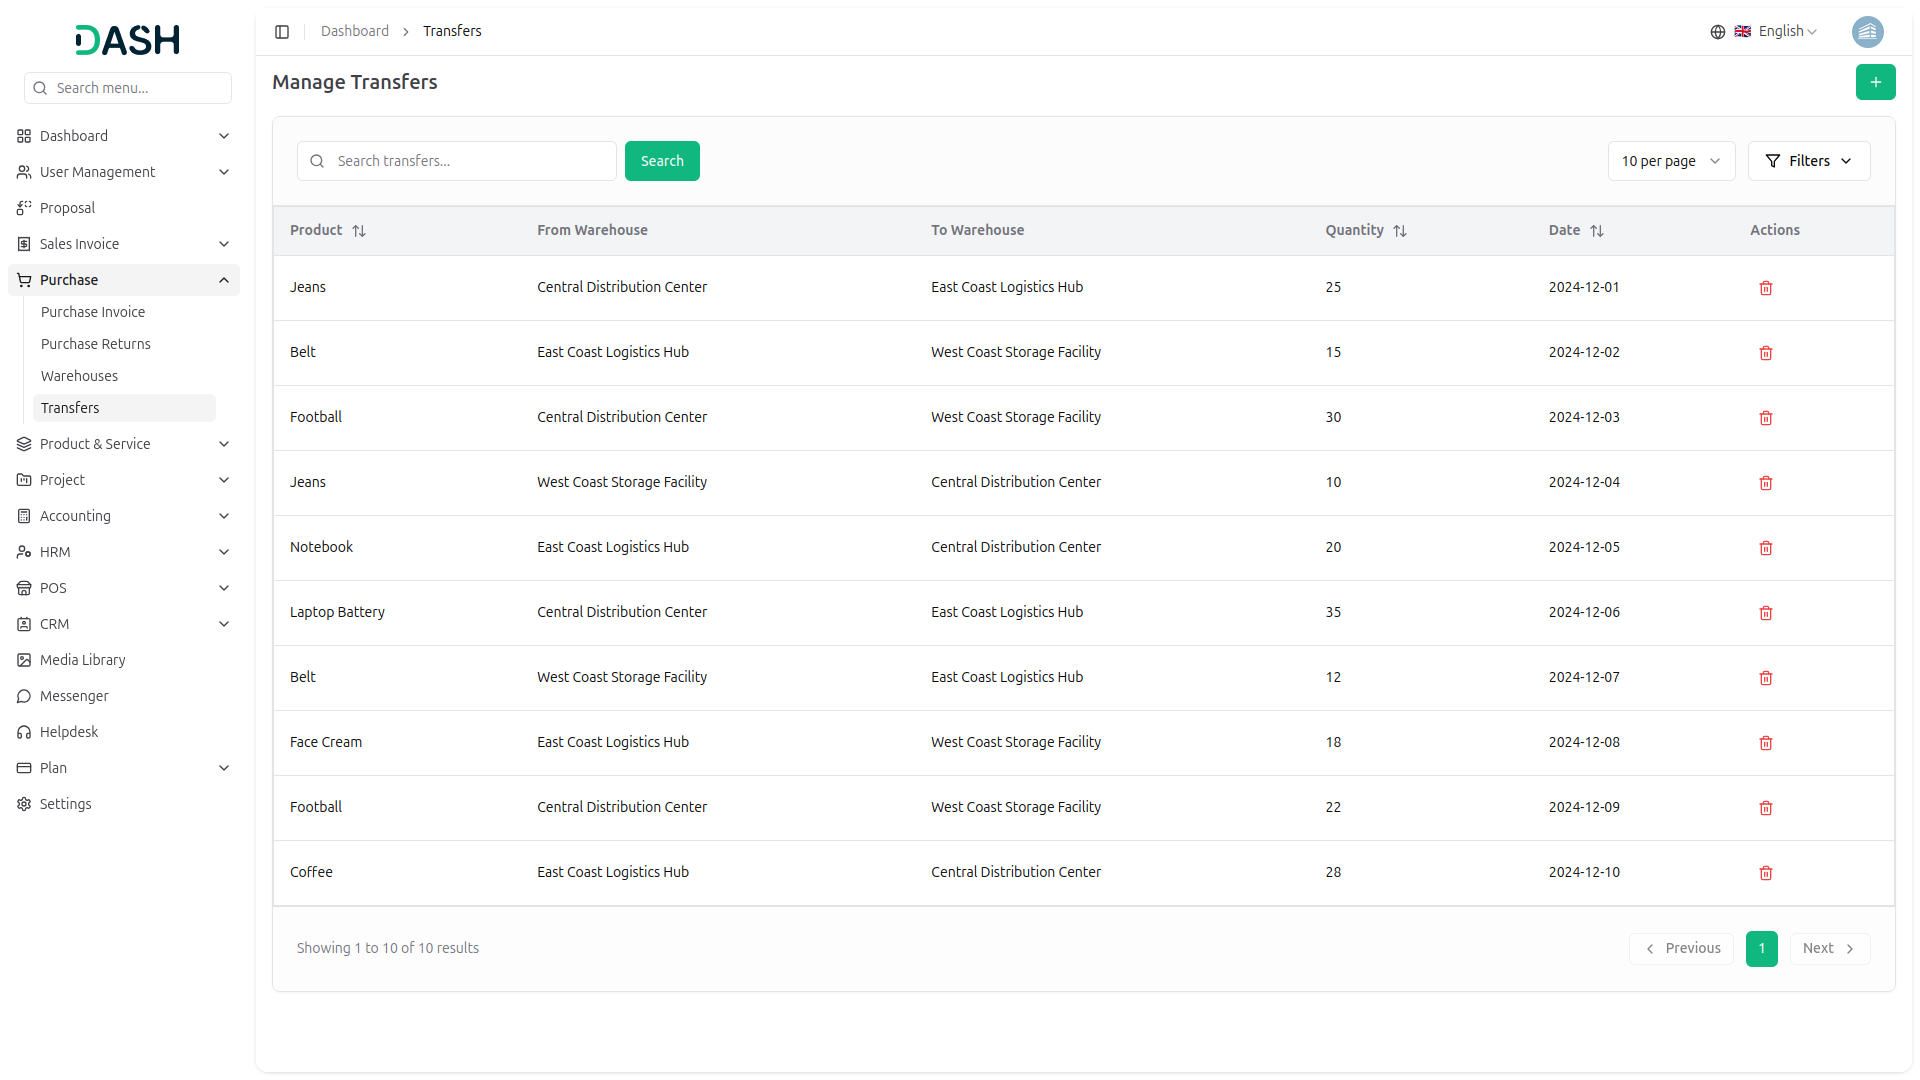Delete the Coffee transfer row

pyautogui.click(x=1765, y=873)
